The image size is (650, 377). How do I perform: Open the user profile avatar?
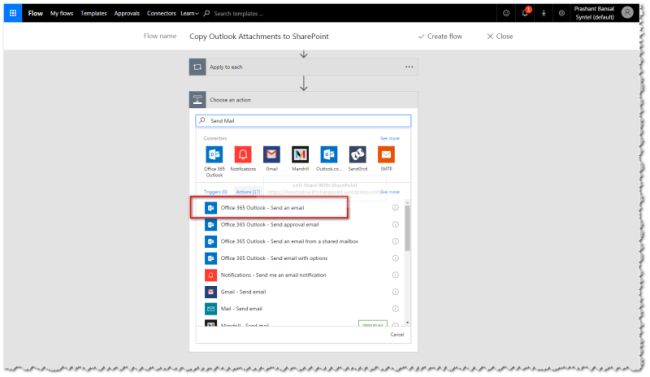pyautogui.click(x=627, y=13)
